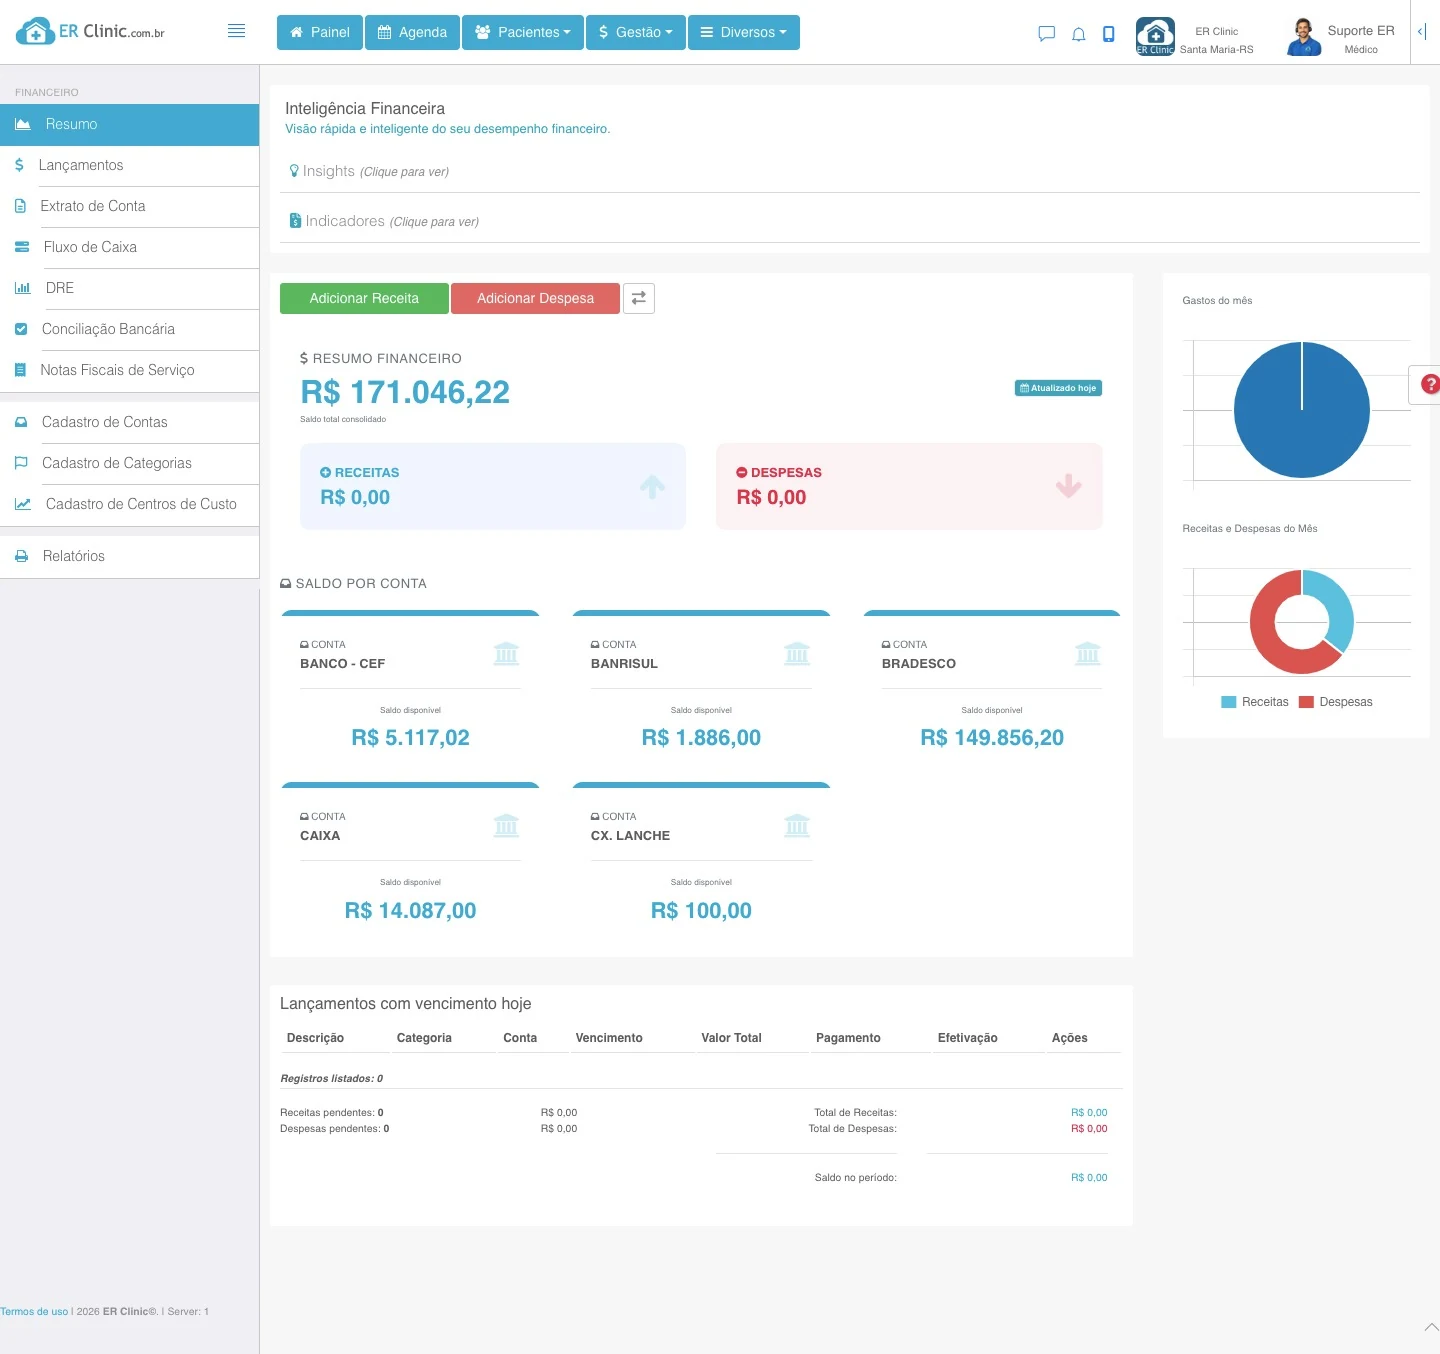This screenshot has width=1440, height=1354.
Task: Open the Gestão dropdown menu
Action: (x=636, y=32)
